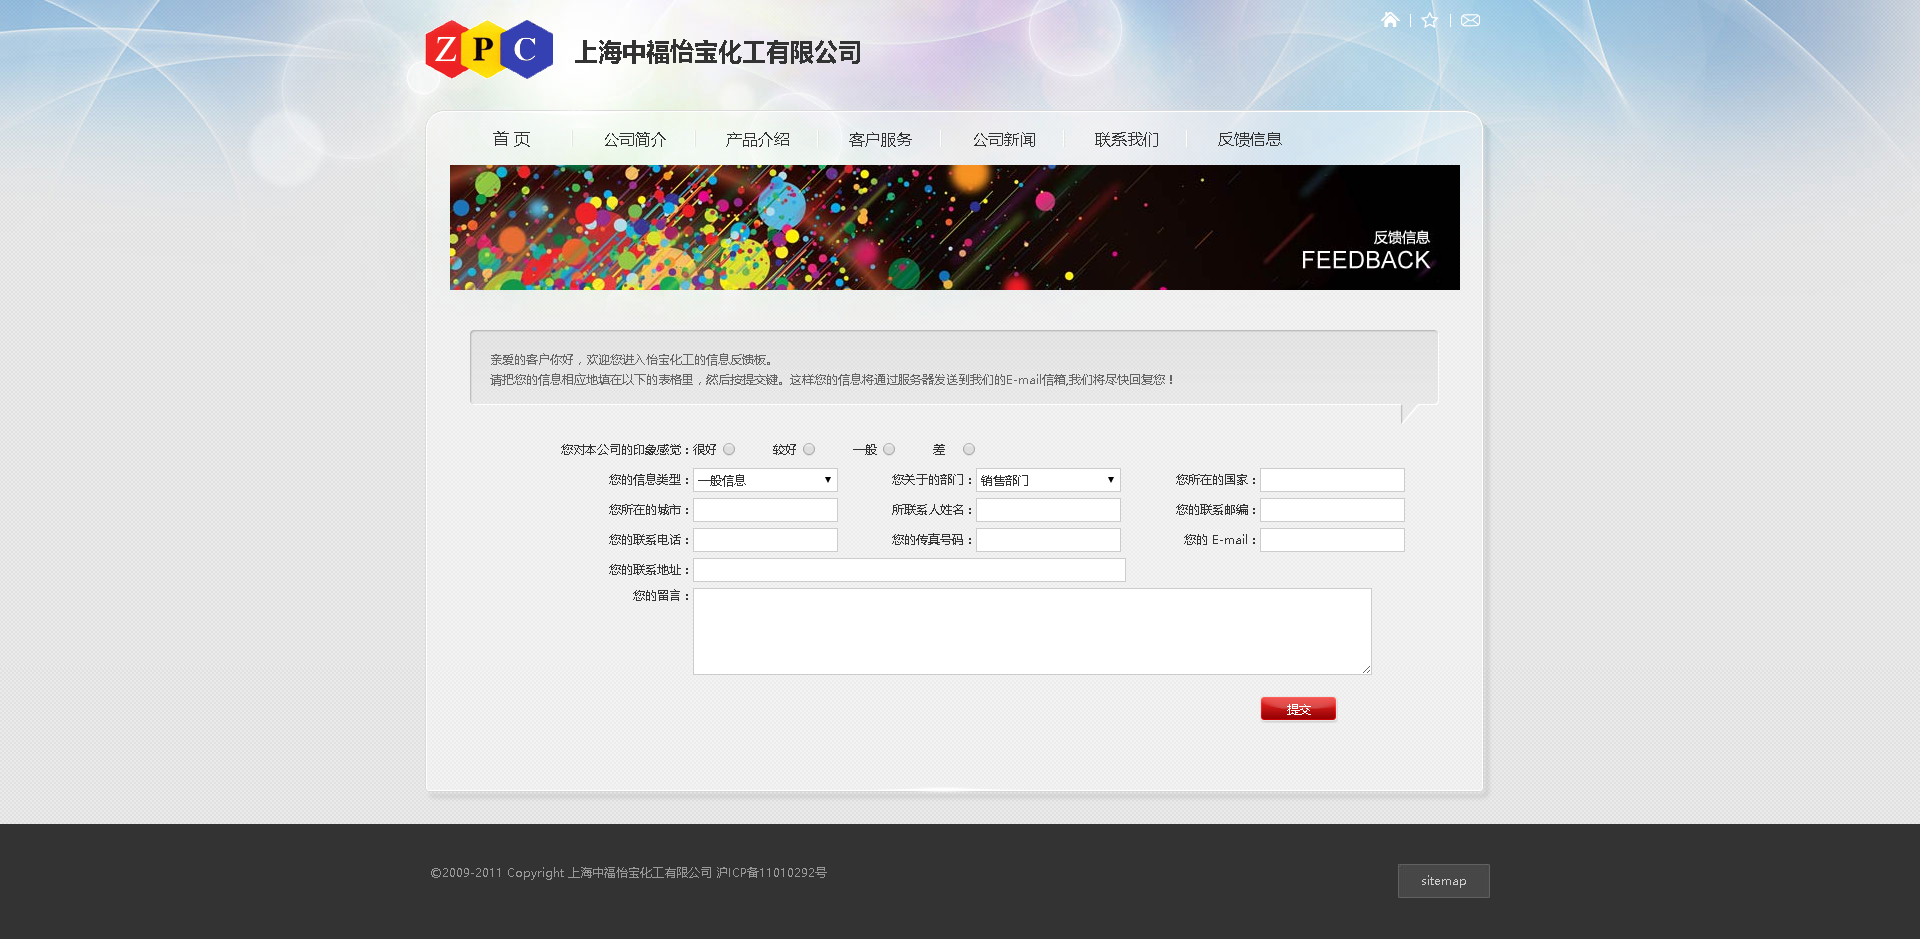The image size is (1920, 939).
Task: Open the 首页 menu item
Action: (511, 139)
